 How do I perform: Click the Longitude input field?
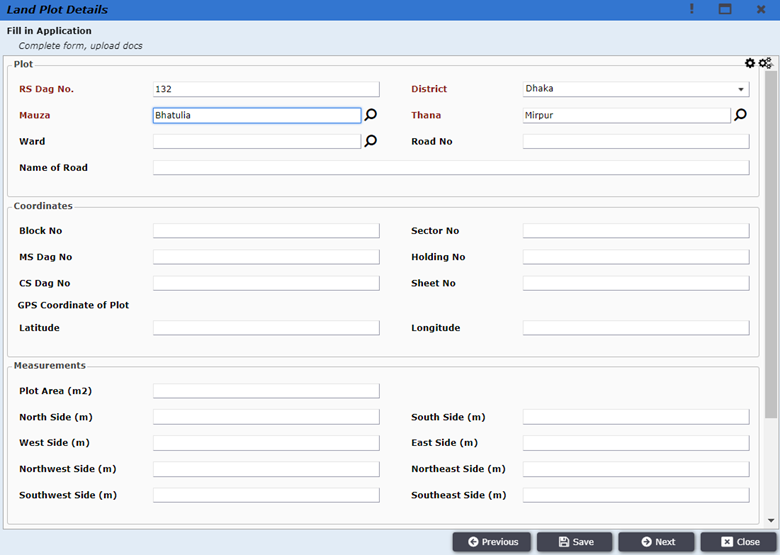[636, 328]
